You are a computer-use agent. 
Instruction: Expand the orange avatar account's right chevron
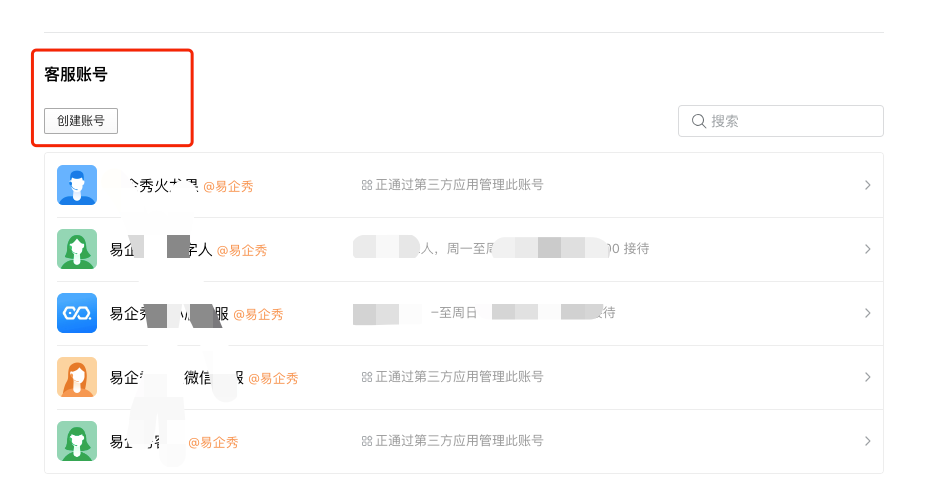[867, 377]
